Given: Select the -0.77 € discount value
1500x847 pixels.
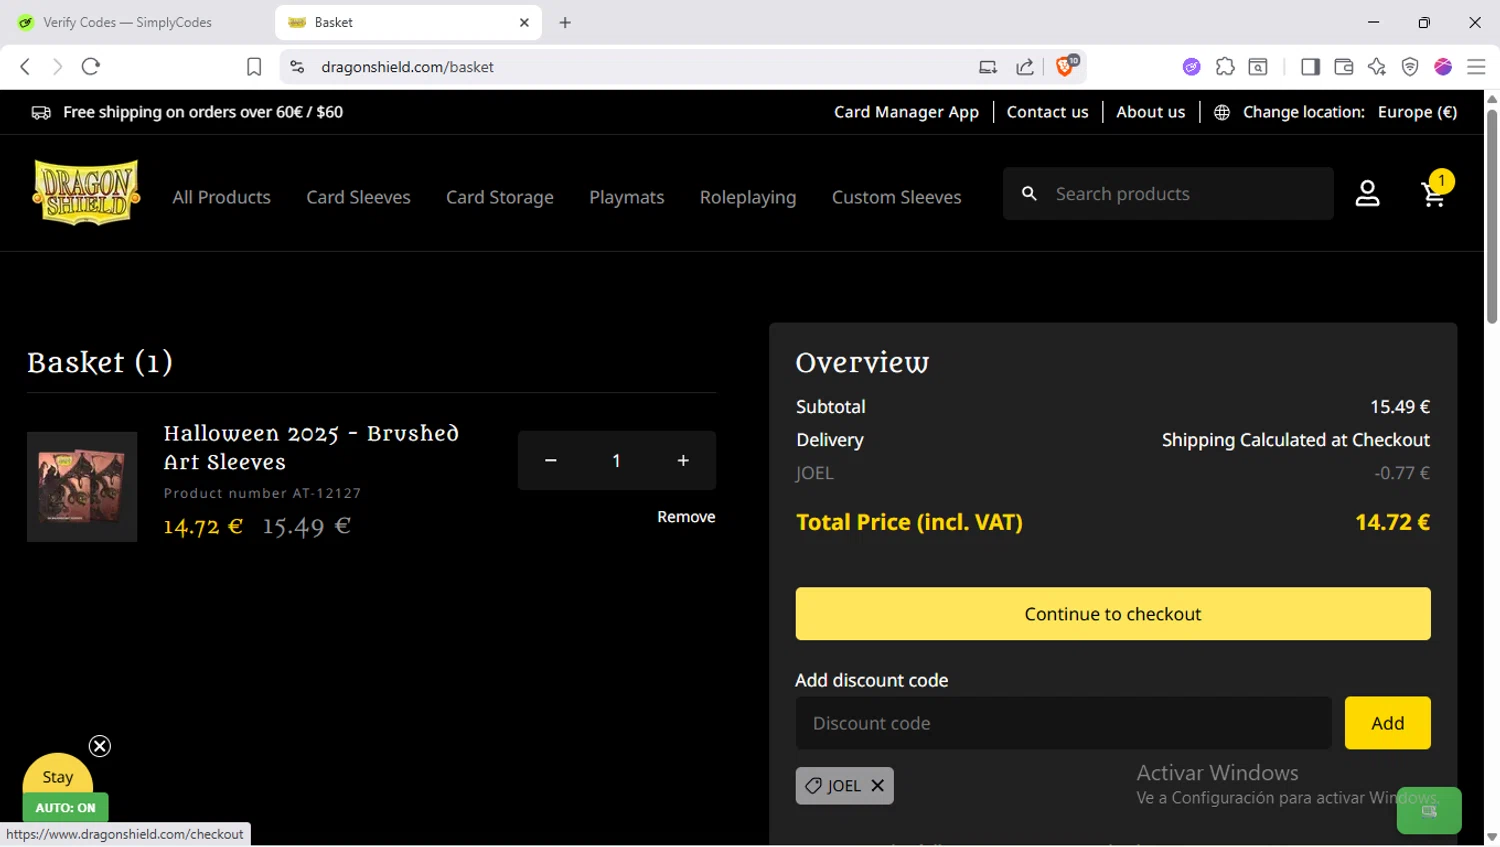Looking at the screenshot, I should point(1402,473).
